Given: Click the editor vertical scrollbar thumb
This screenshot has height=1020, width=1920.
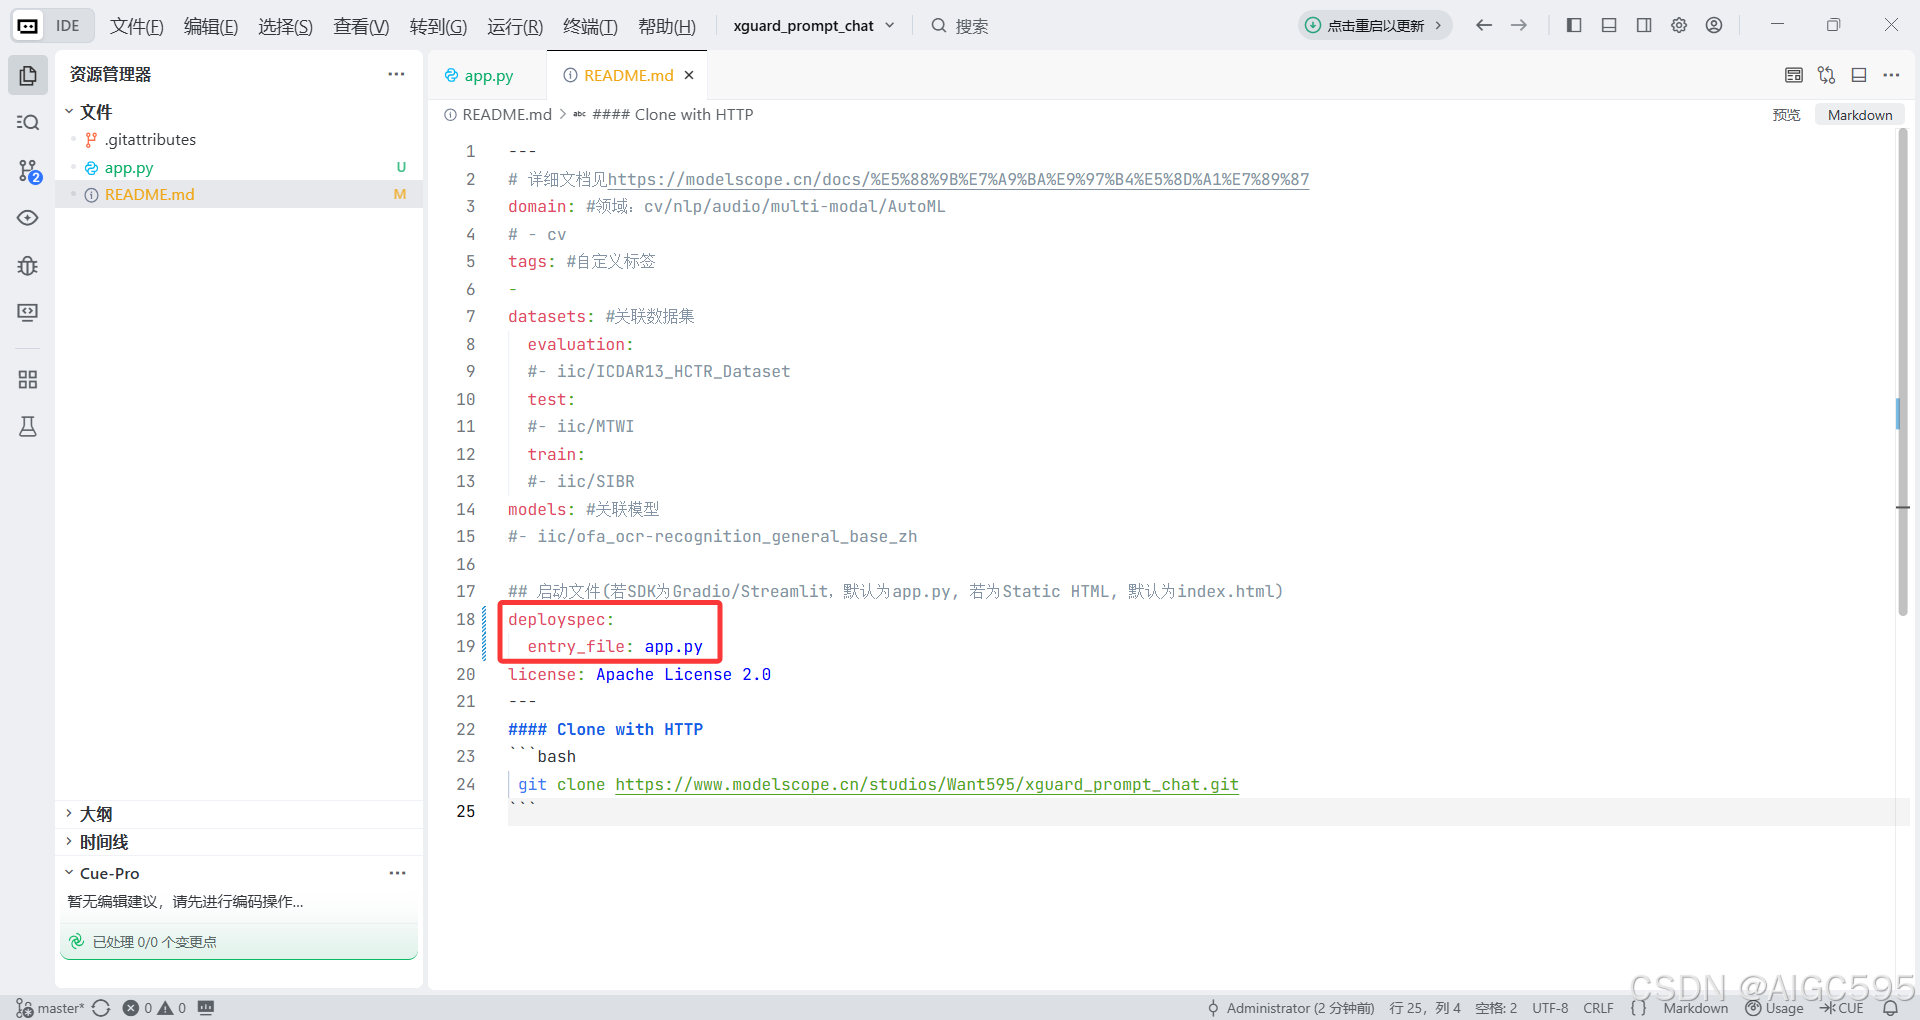Looking at the screenshot, I should coord(1903,372).
